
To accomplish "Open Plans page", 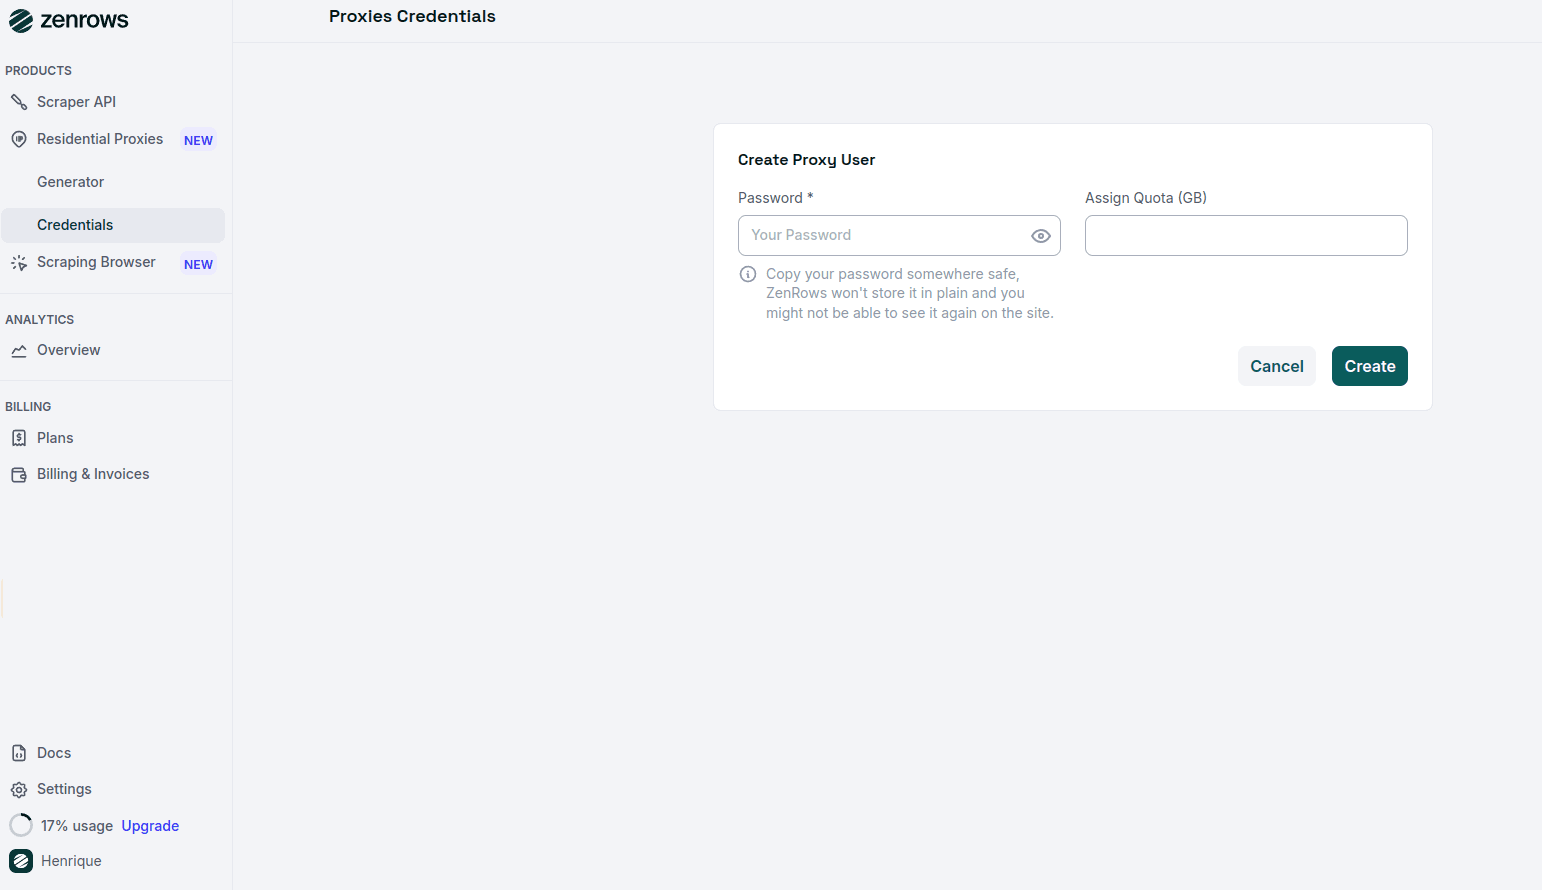I will (55, 438).
